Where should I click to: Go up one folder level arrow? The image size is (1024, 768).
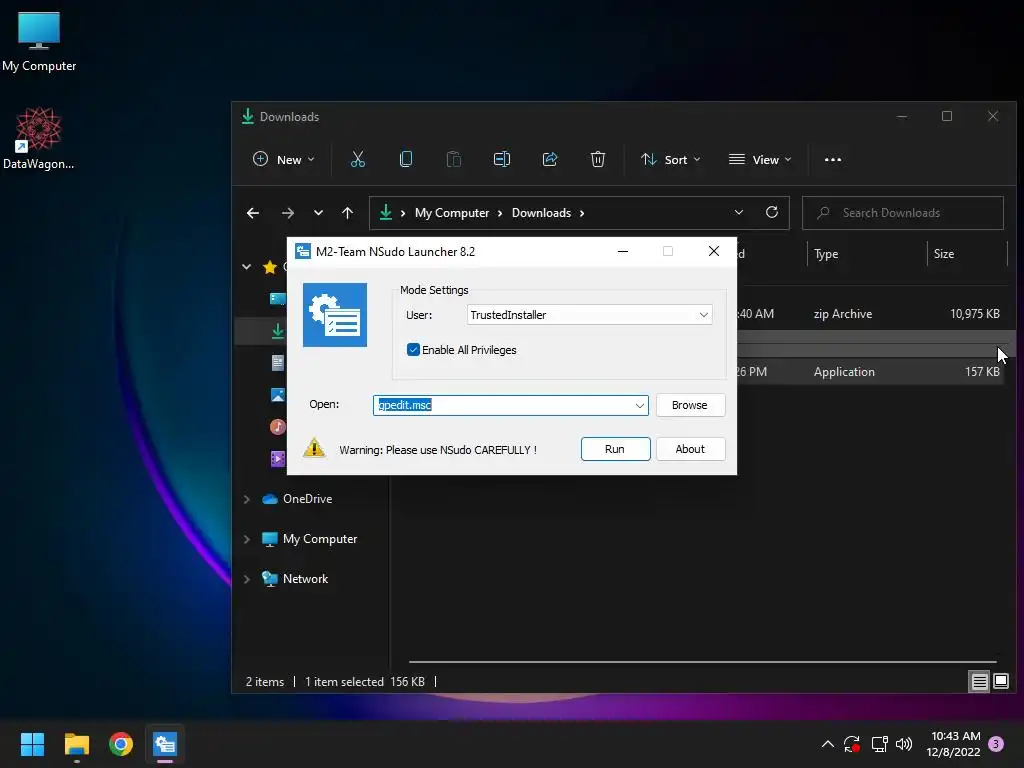tap(347, 213)
